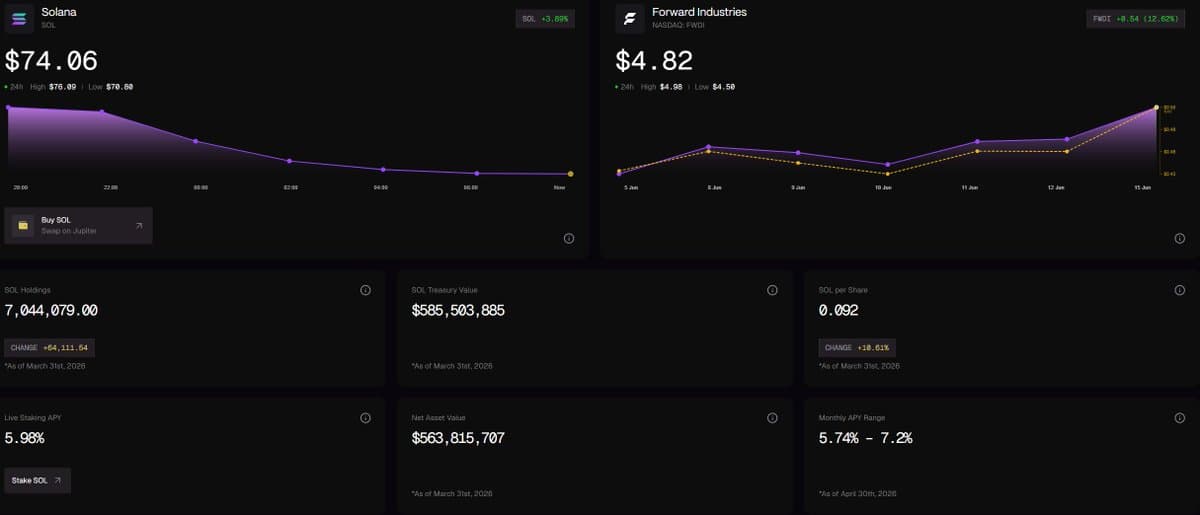Click the 15 Jun yellow end point on the FWDI chart
Screen dimensions: 1200x515
(x=1156, y=107)
